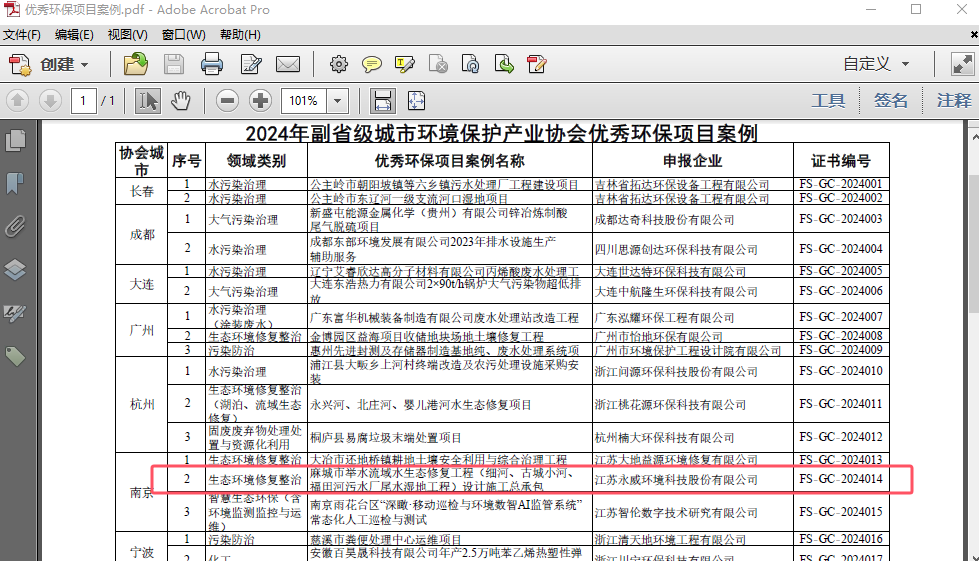Expand the zoom percentage dropdown arrow
This screenshot has height=561, width=979.
337,100
